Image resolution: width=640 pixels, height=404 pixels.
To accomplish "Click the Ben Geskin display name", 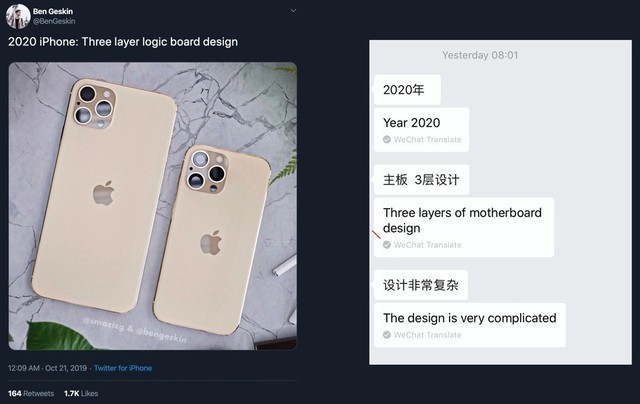I will [53, 11].
